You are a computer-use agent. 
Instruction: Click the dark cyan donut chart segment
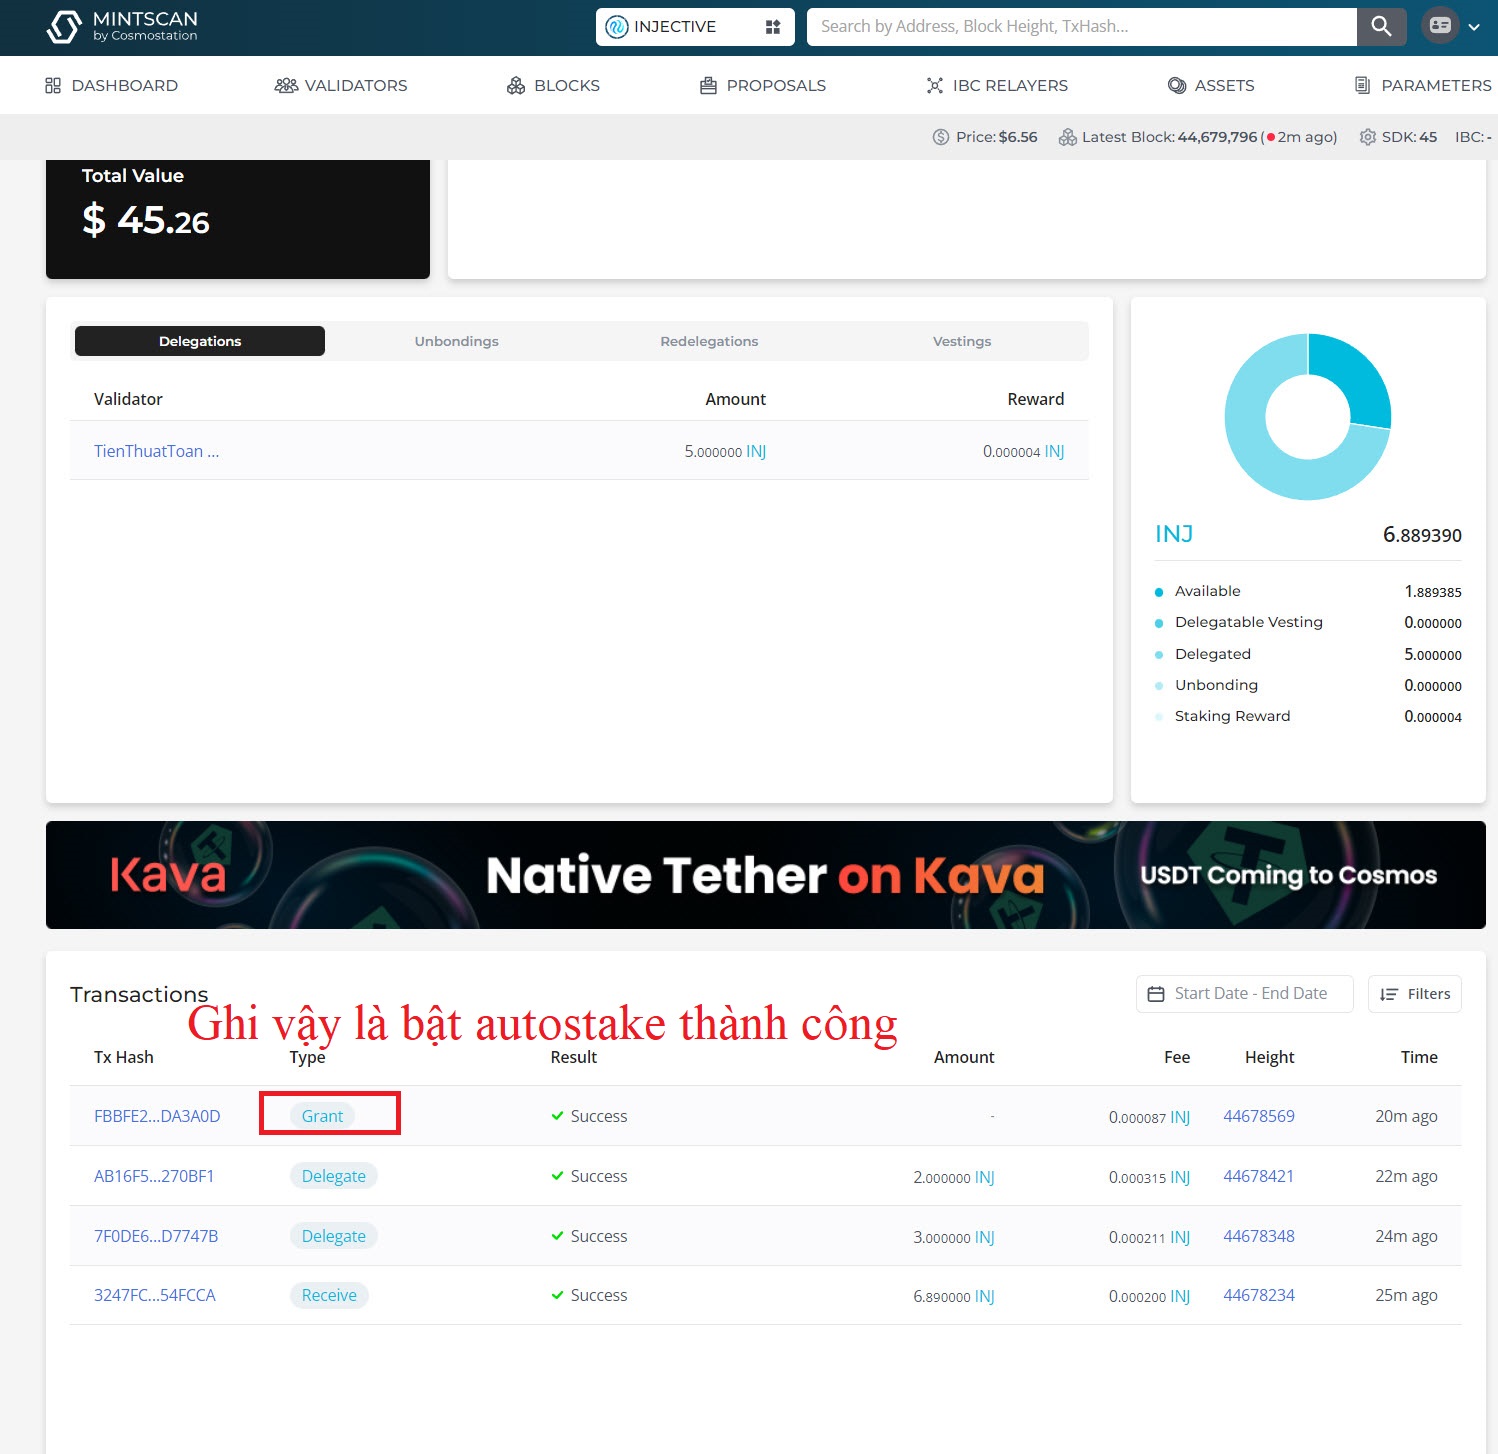click(x=1353, y=380)
